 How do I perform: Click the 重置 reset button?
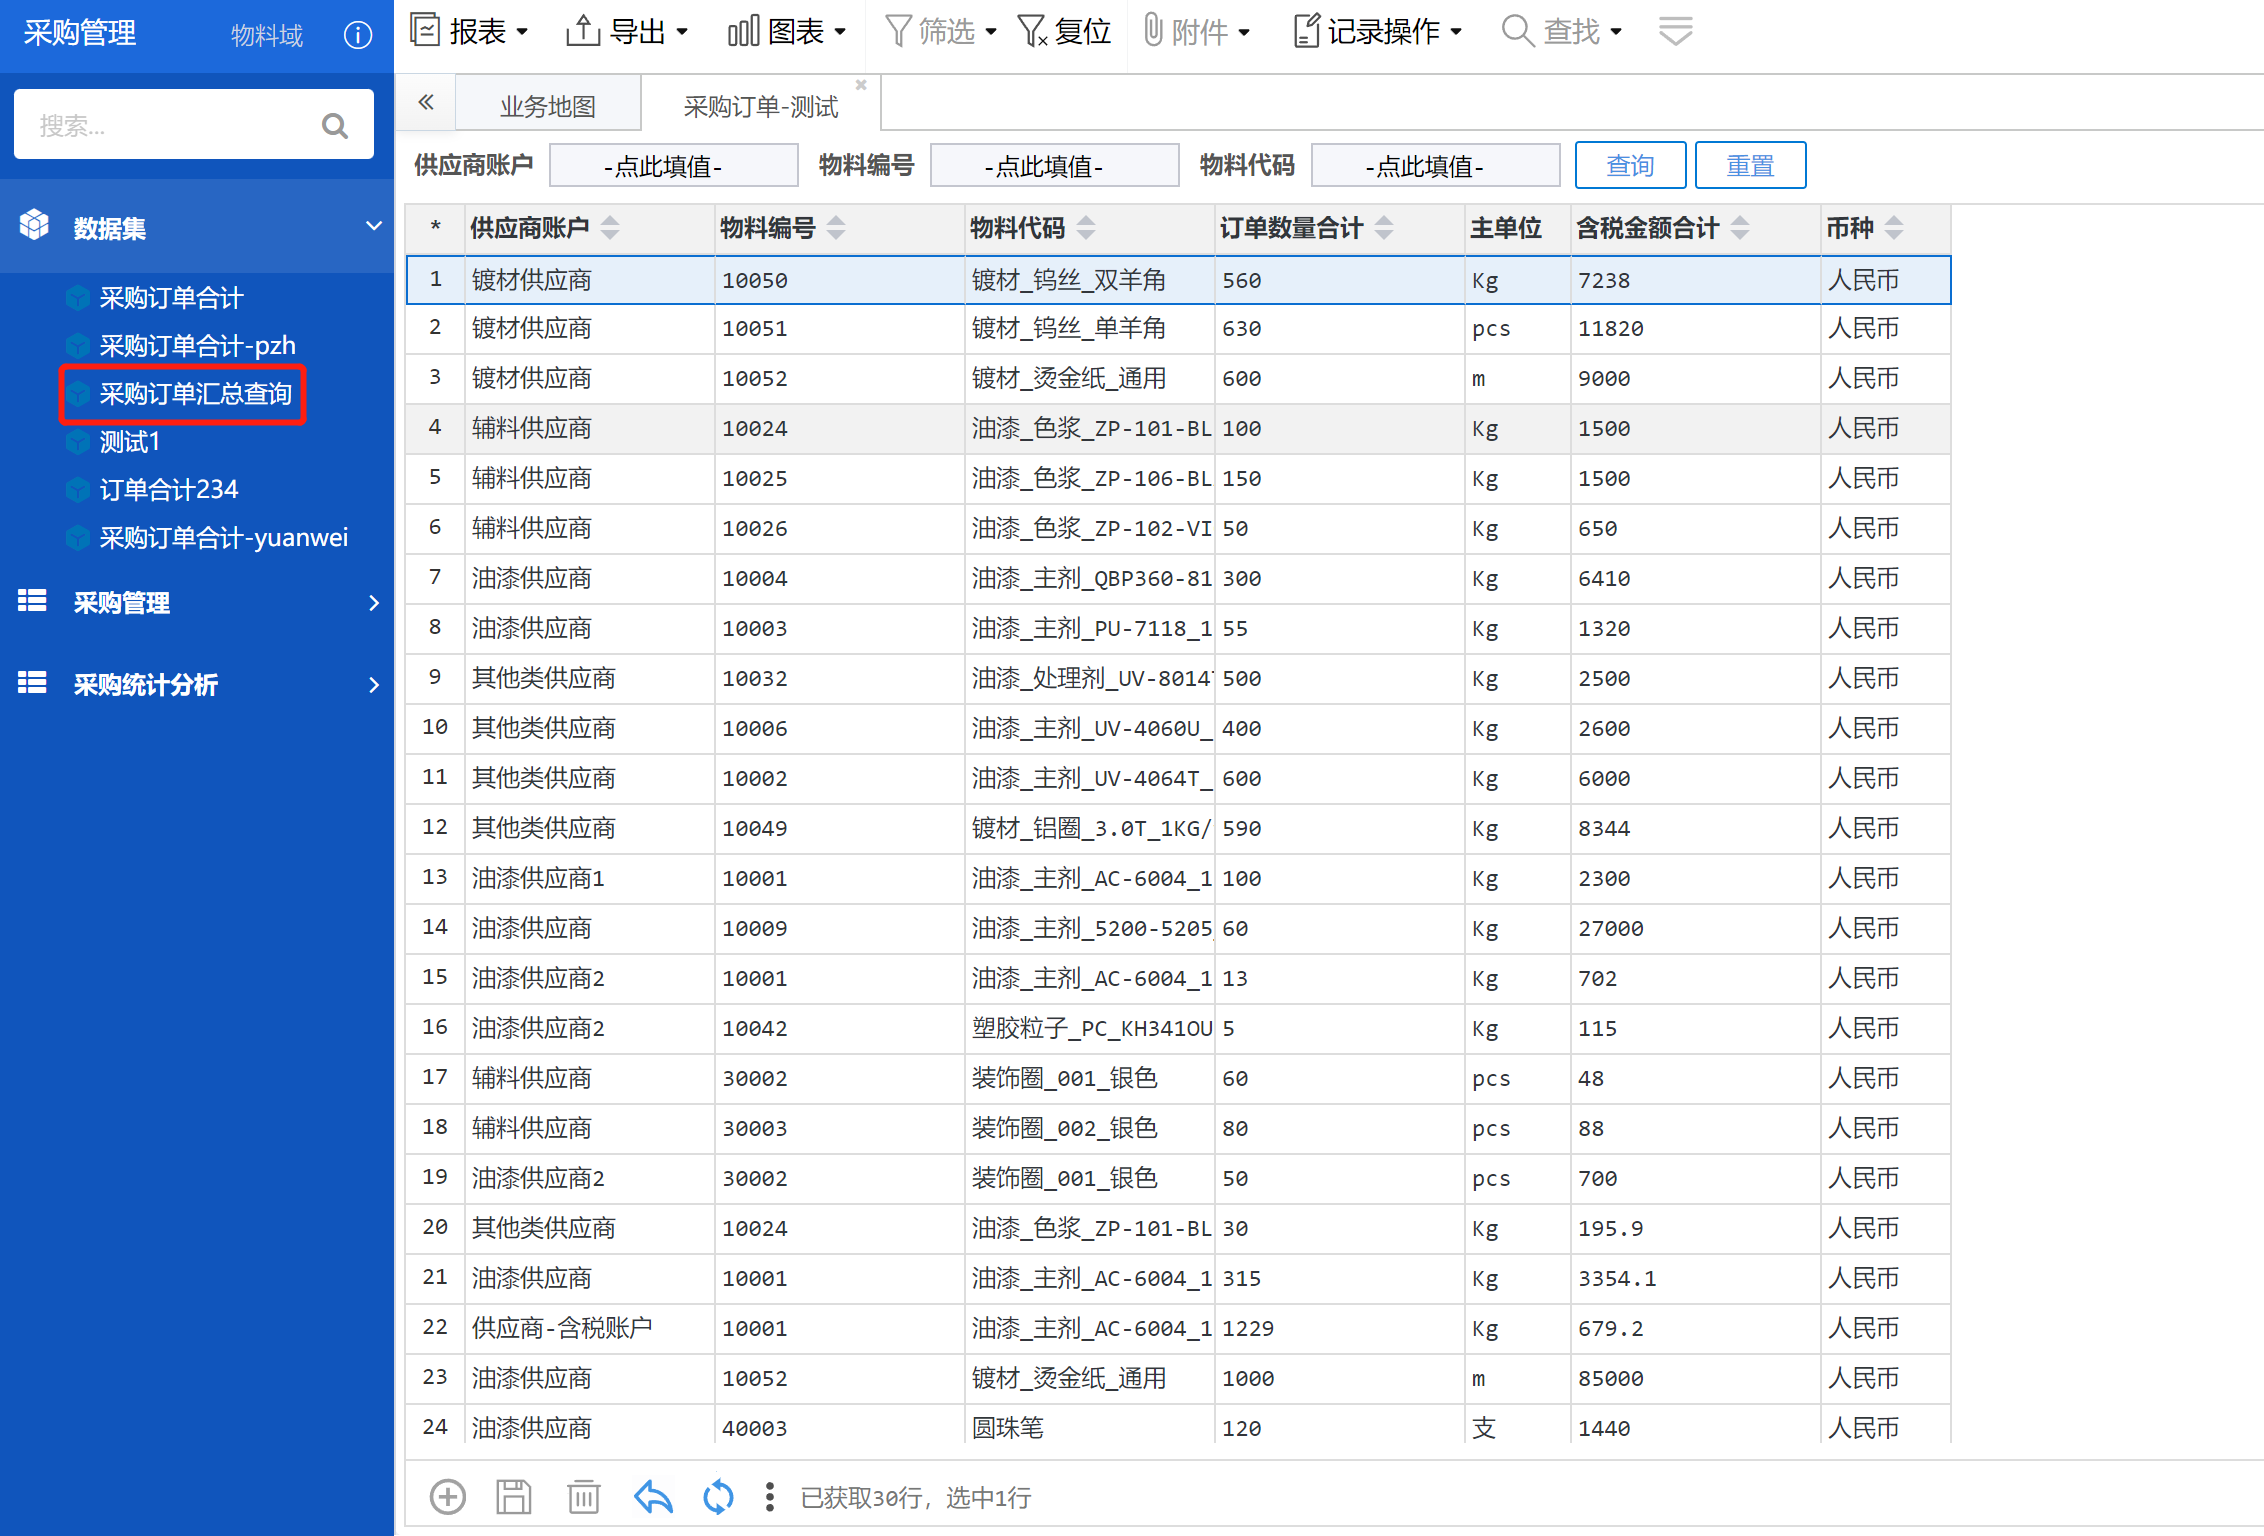pyautogui.click(x=1750, y=165)
